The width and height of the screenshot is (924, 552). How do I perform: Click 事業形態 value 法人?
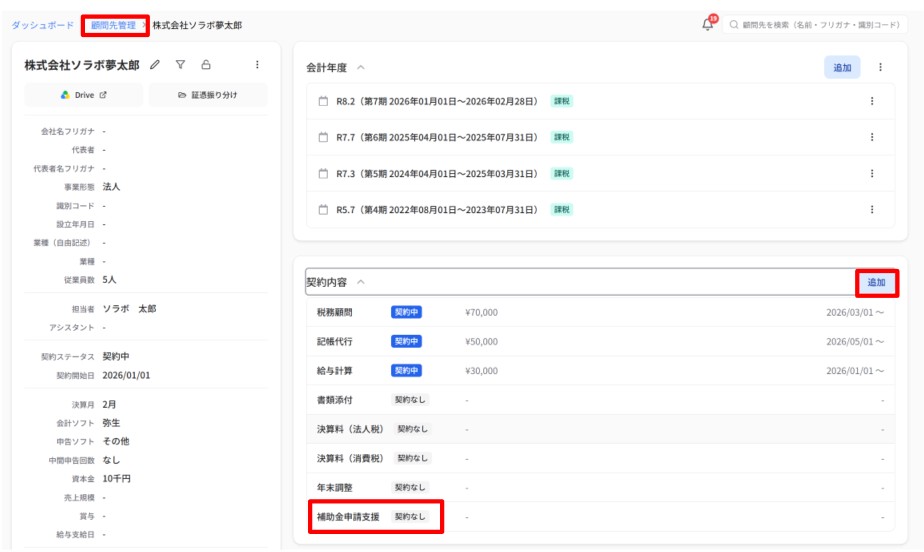111,187
